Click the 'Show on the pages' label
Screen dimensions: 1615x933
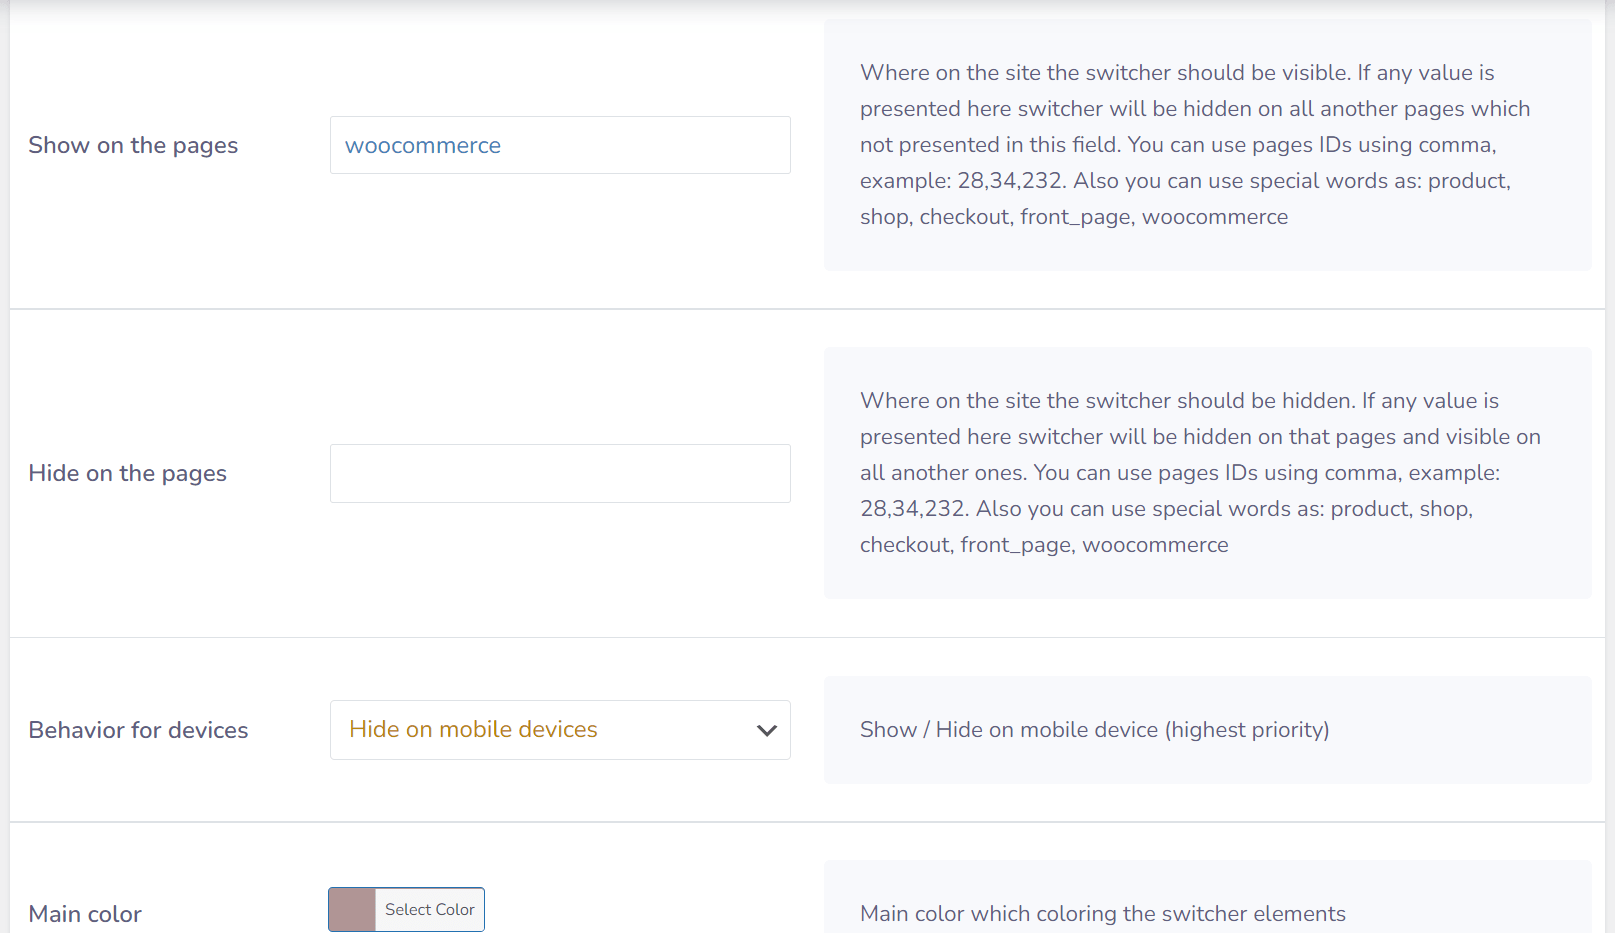133,146
